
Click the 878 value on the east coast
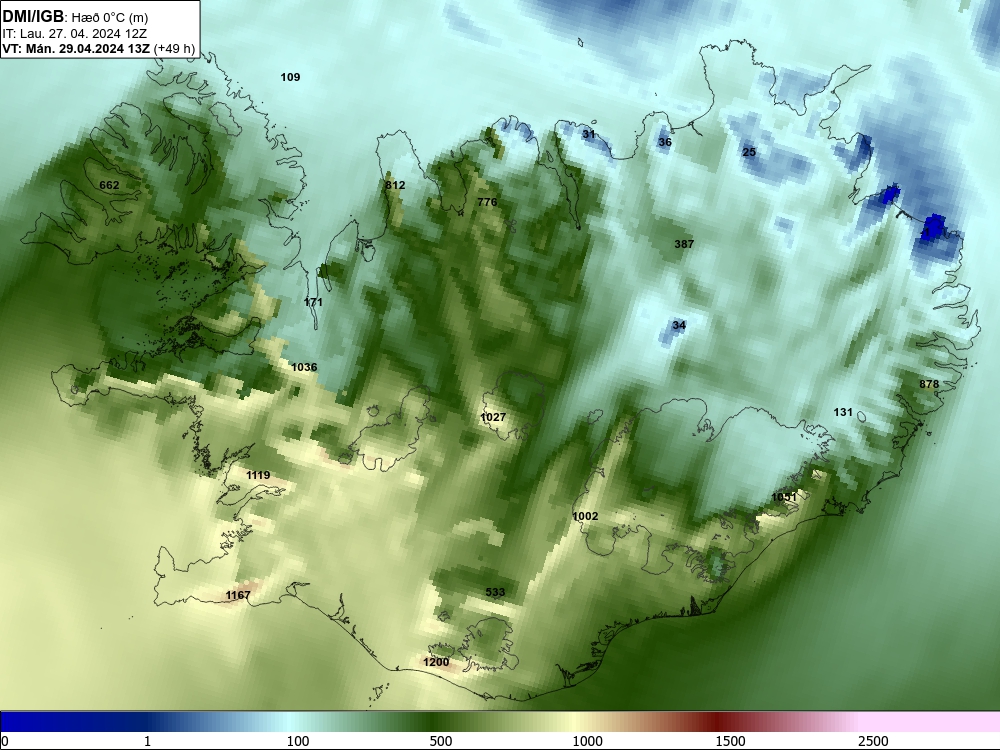pyautogui.click(x=929, y=385)
